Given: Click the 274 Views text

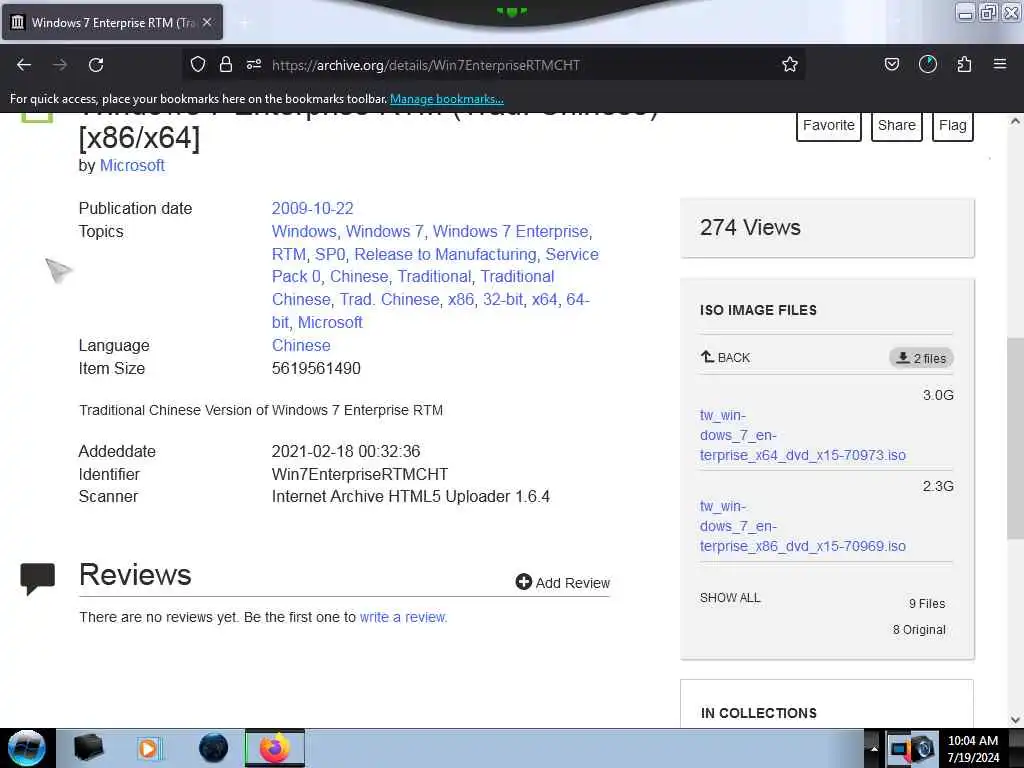Looking at the screenshot, I should point(750,227).
